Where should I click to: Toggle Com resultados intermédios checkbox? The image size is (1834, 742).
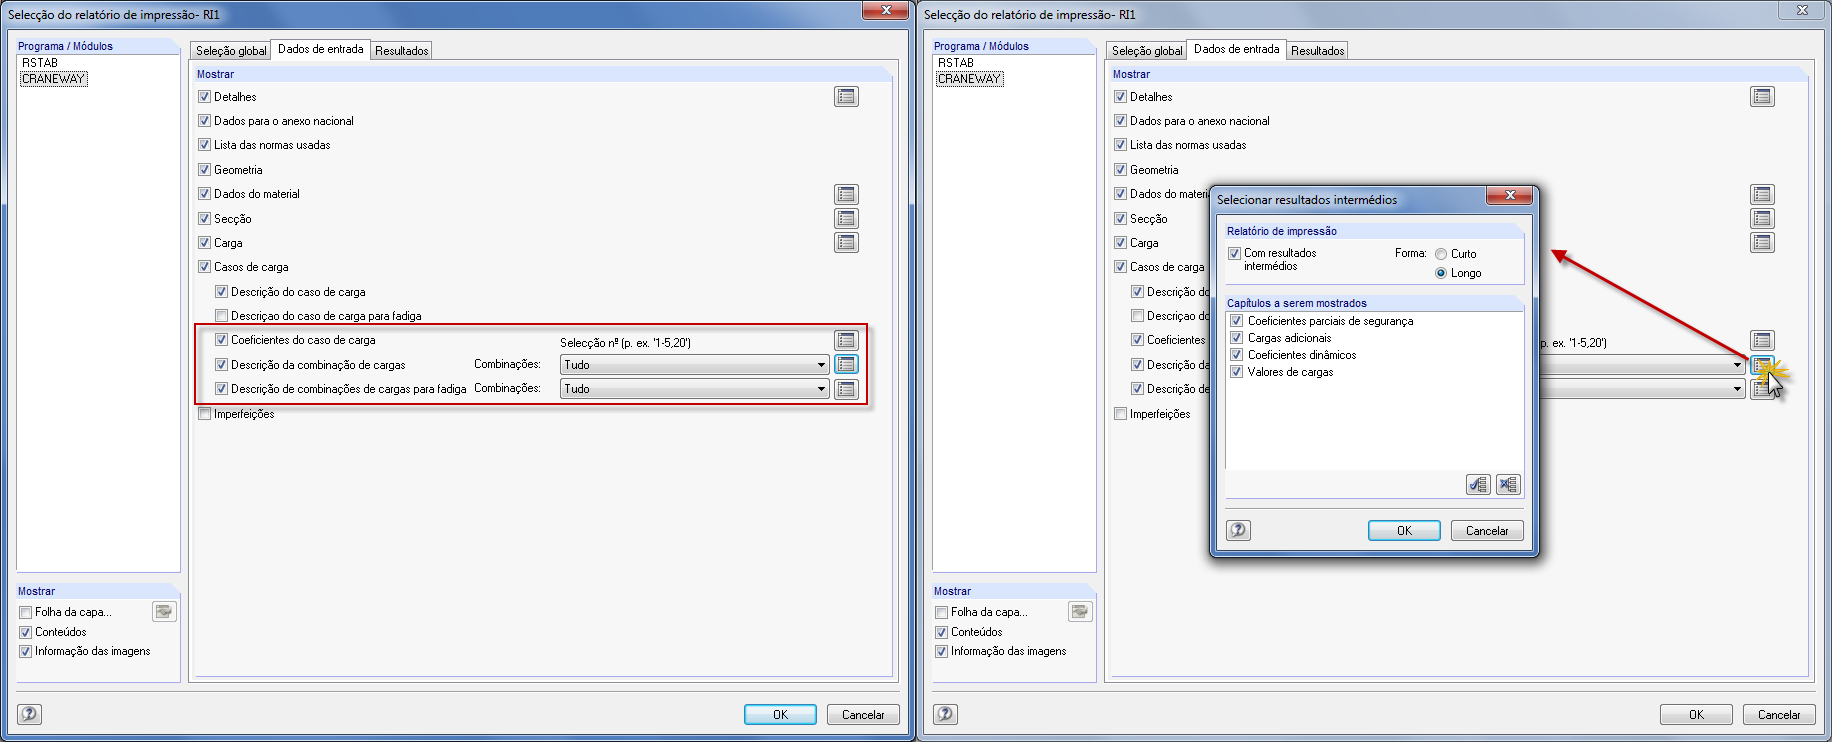click(1234, 254)
